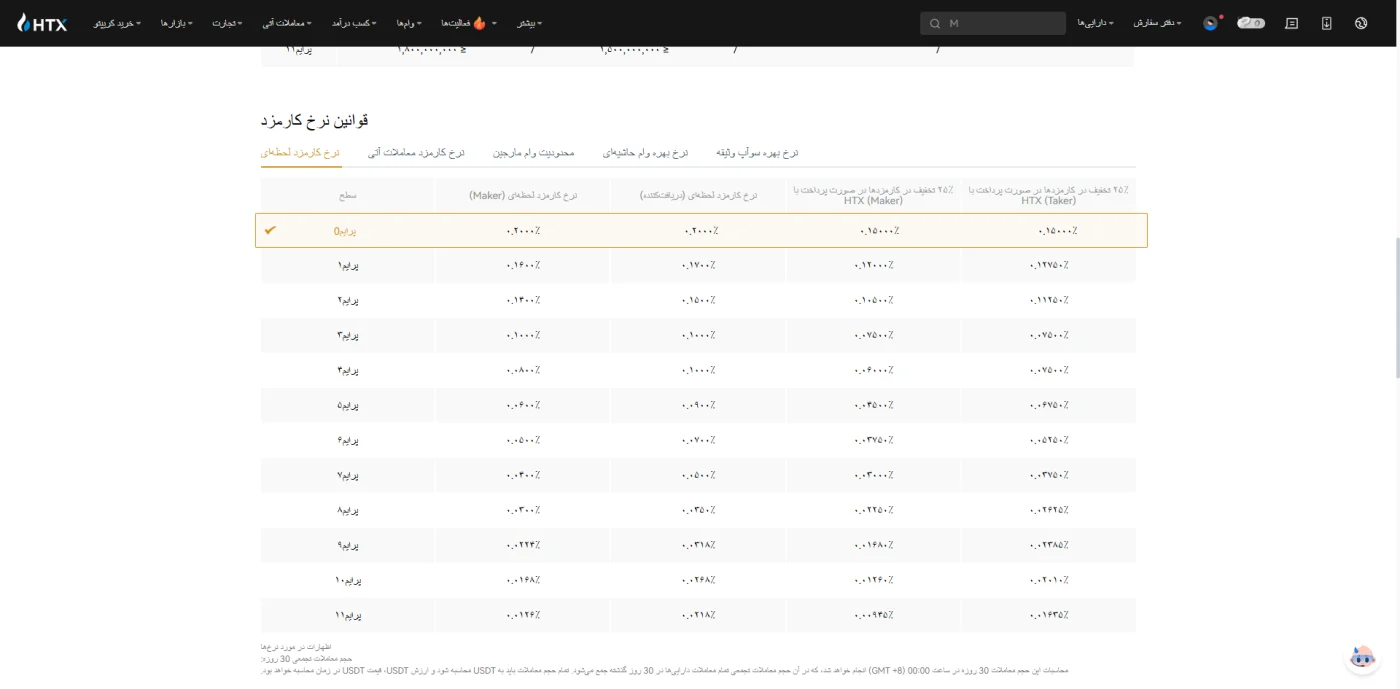Click the پرایم۵ level label

(347, 405)
